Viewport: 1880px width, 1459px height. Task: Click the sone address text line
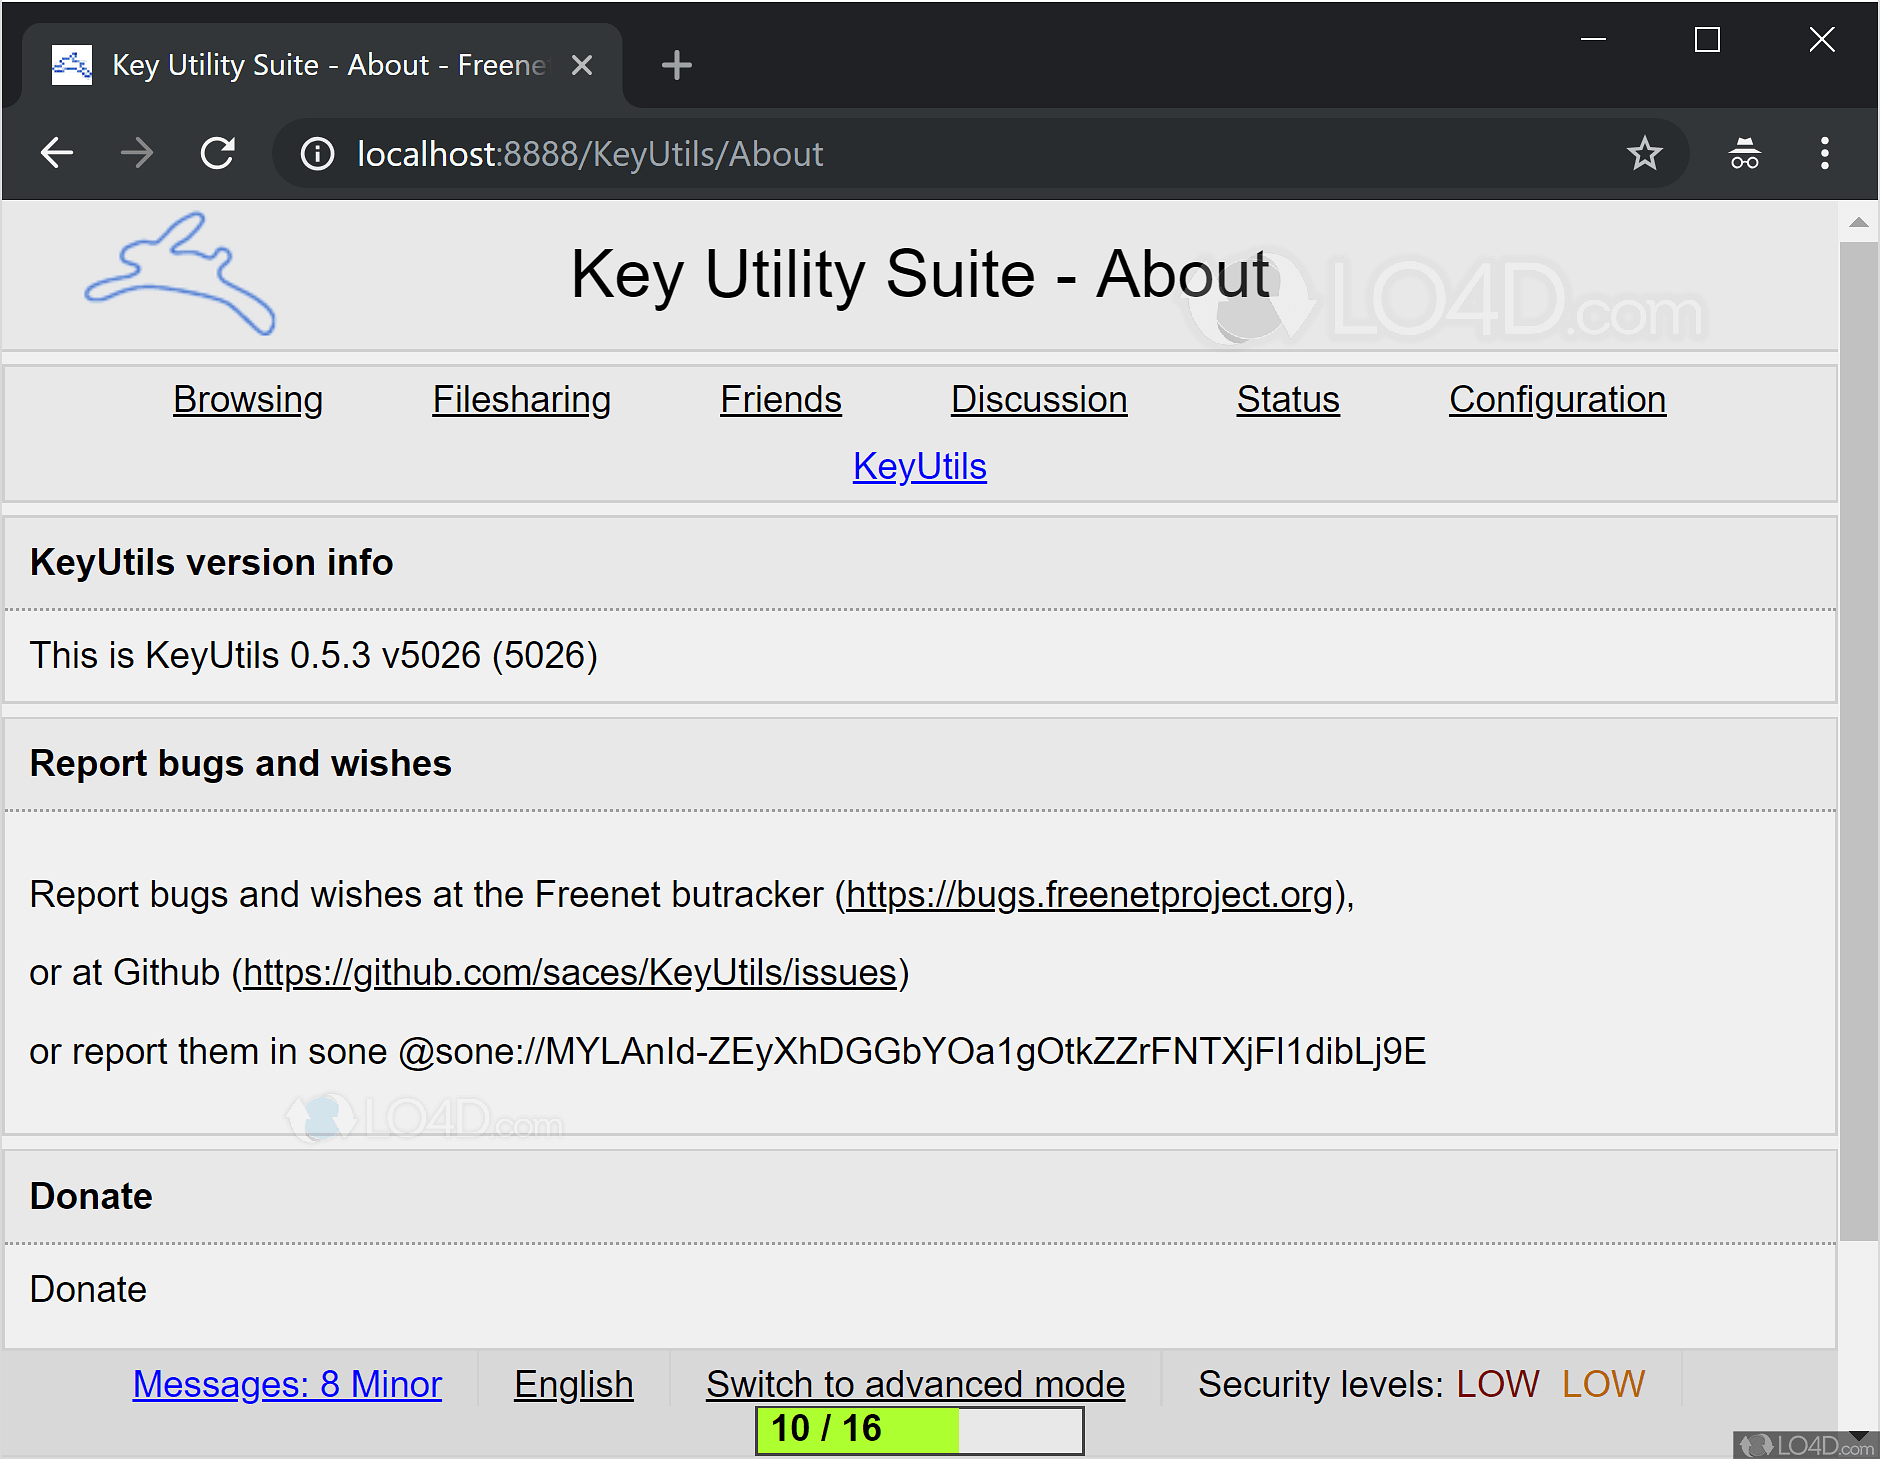(x=728, y=1052)
